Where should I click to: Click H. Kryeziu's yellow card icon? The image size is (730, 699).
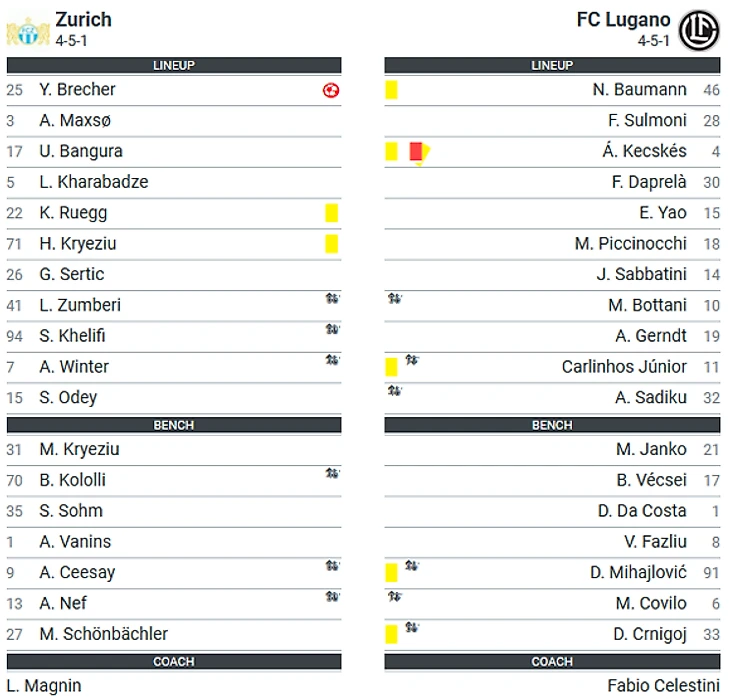331,244
